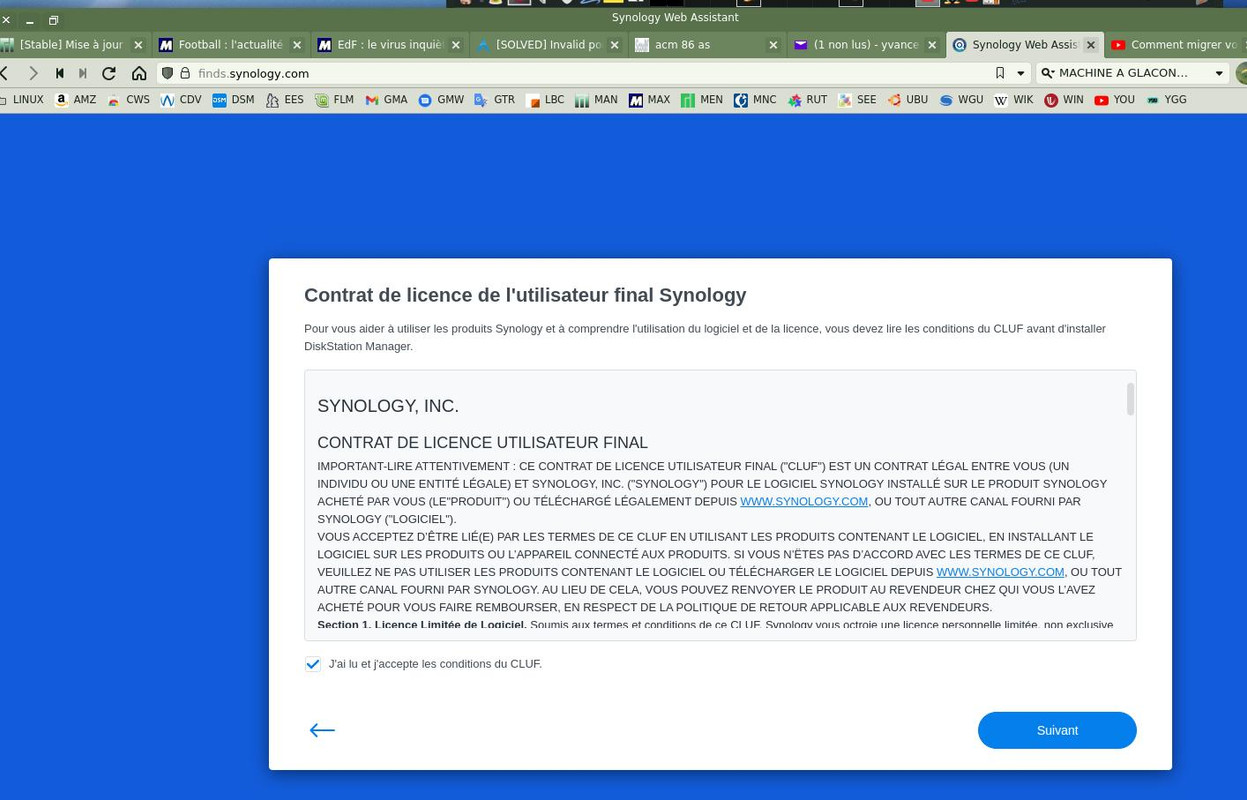The image size is (1247, 800).
Task: Open the EES bookmark
Action: [285, 100]
